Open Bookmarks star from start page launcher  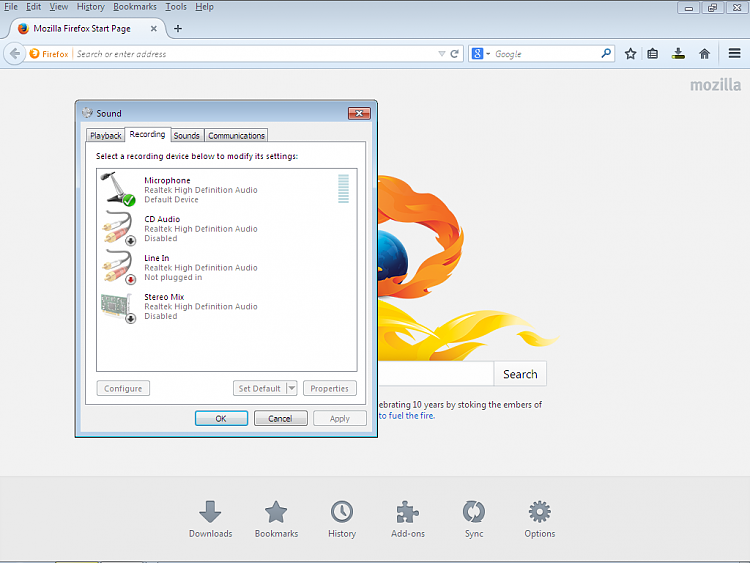tap(276, 519)
